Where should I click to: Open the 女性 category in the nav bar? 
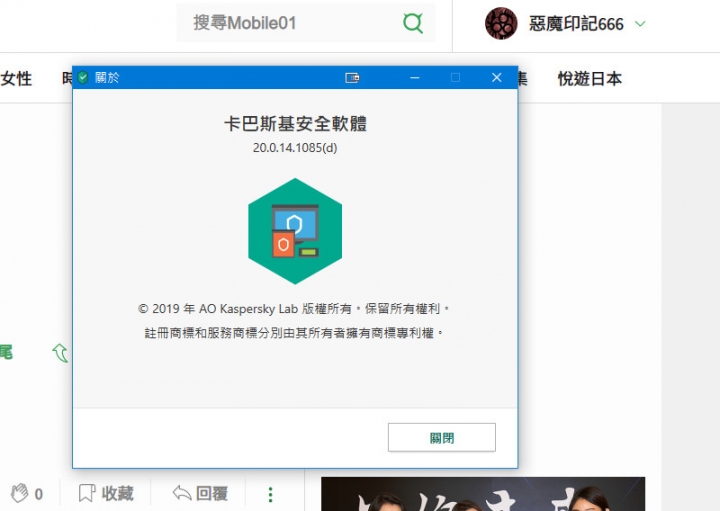coord(17,79)
